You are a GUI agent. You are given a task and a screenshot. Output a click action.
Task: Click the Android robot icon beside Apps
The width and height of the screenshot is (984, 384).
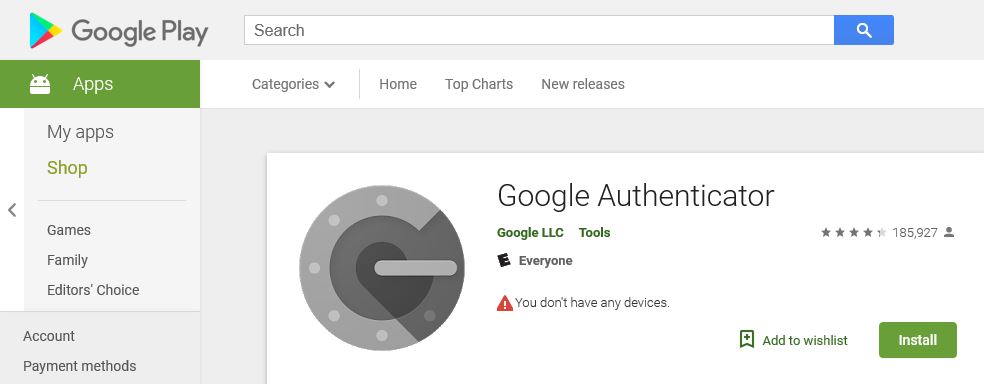tap(40, 84)
